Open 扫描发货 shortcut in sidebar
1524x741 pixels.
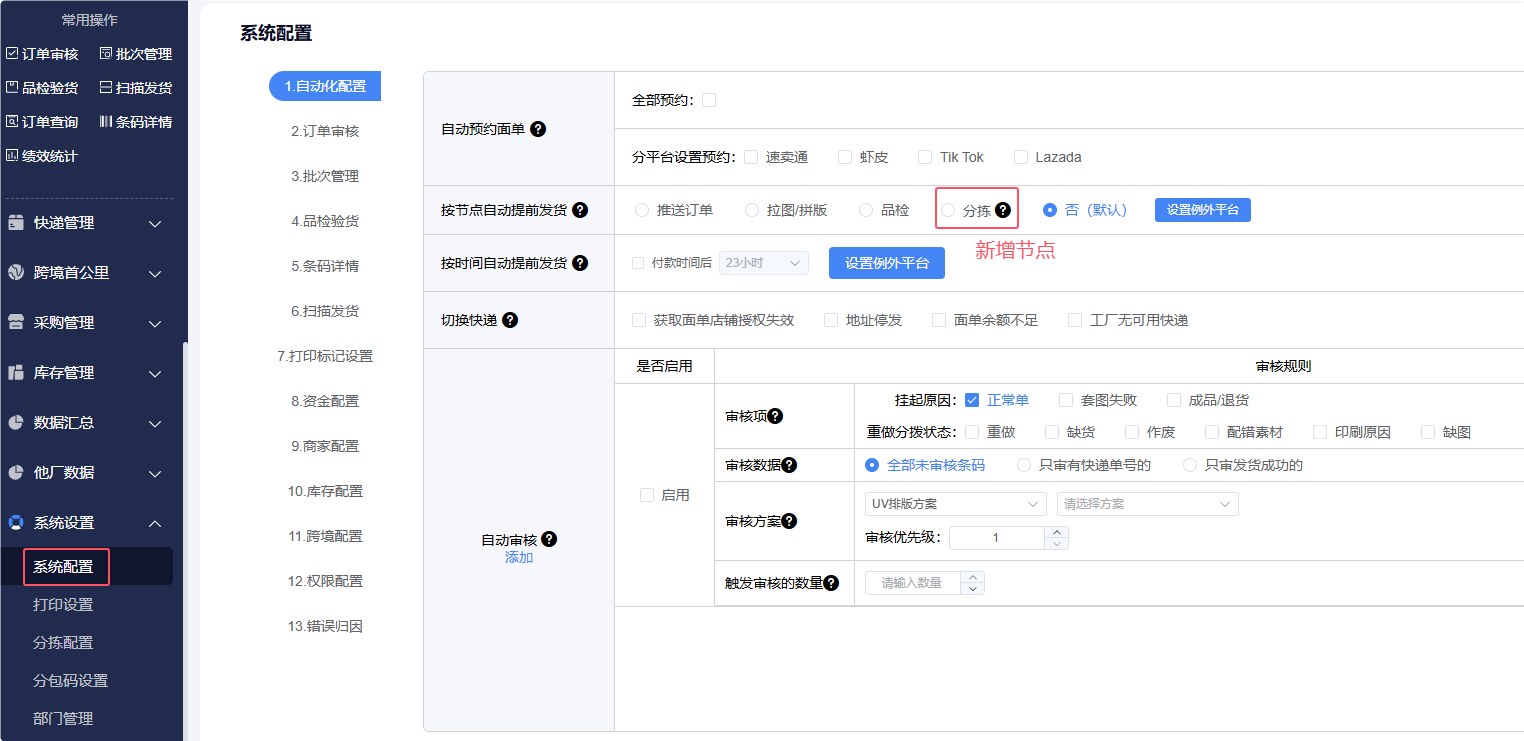[136, 88]
